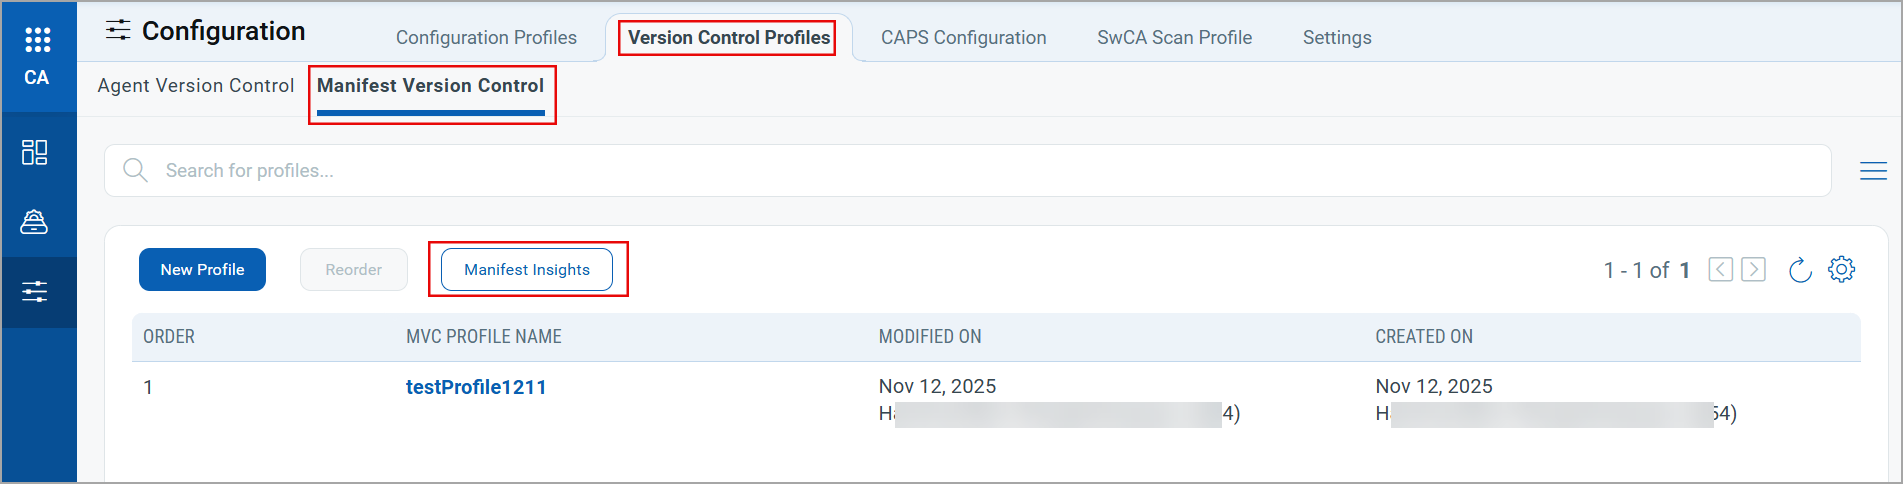
Task: Click the Reorder button
Action: pos(353,270)
